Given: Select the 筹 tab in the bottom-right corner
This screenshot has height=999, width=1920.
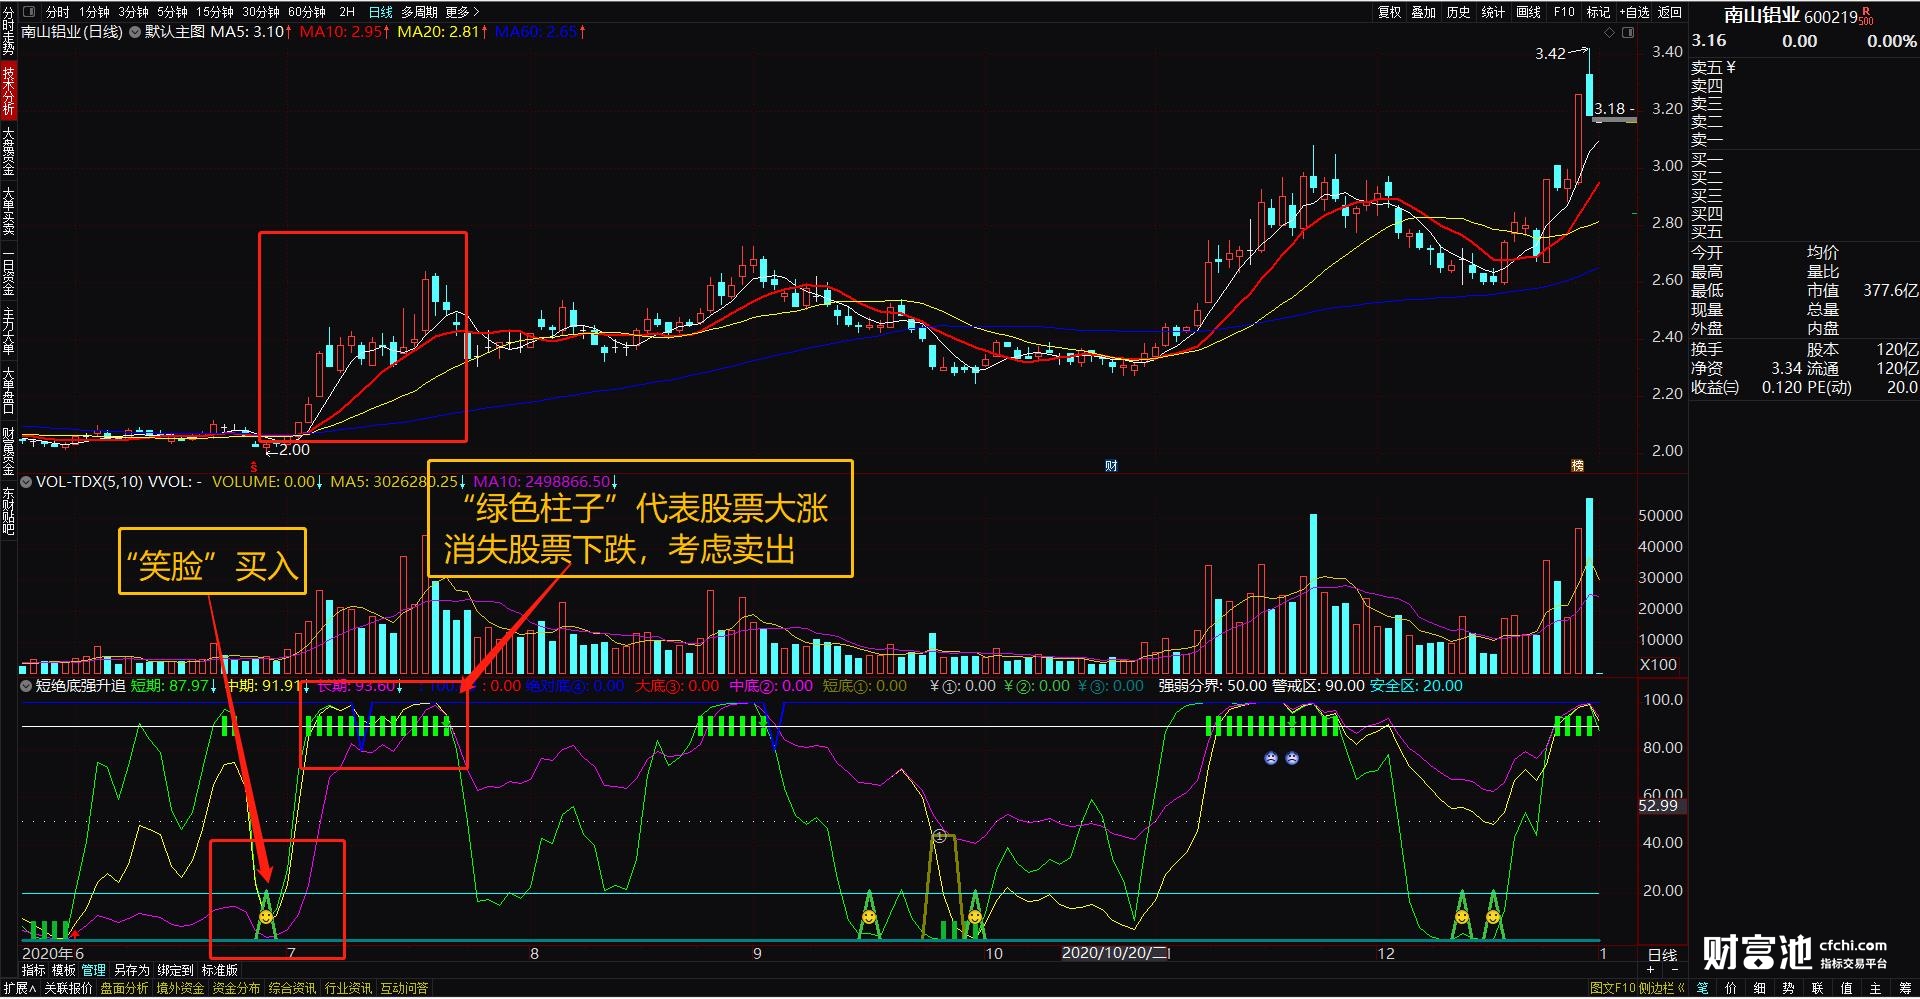Looking at the screenshot, I should (x=1905, y=989).
